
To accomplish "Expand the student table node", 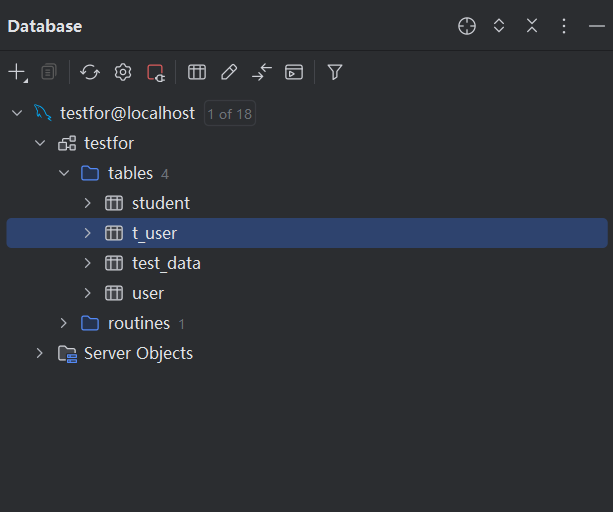I will [88, 203].
